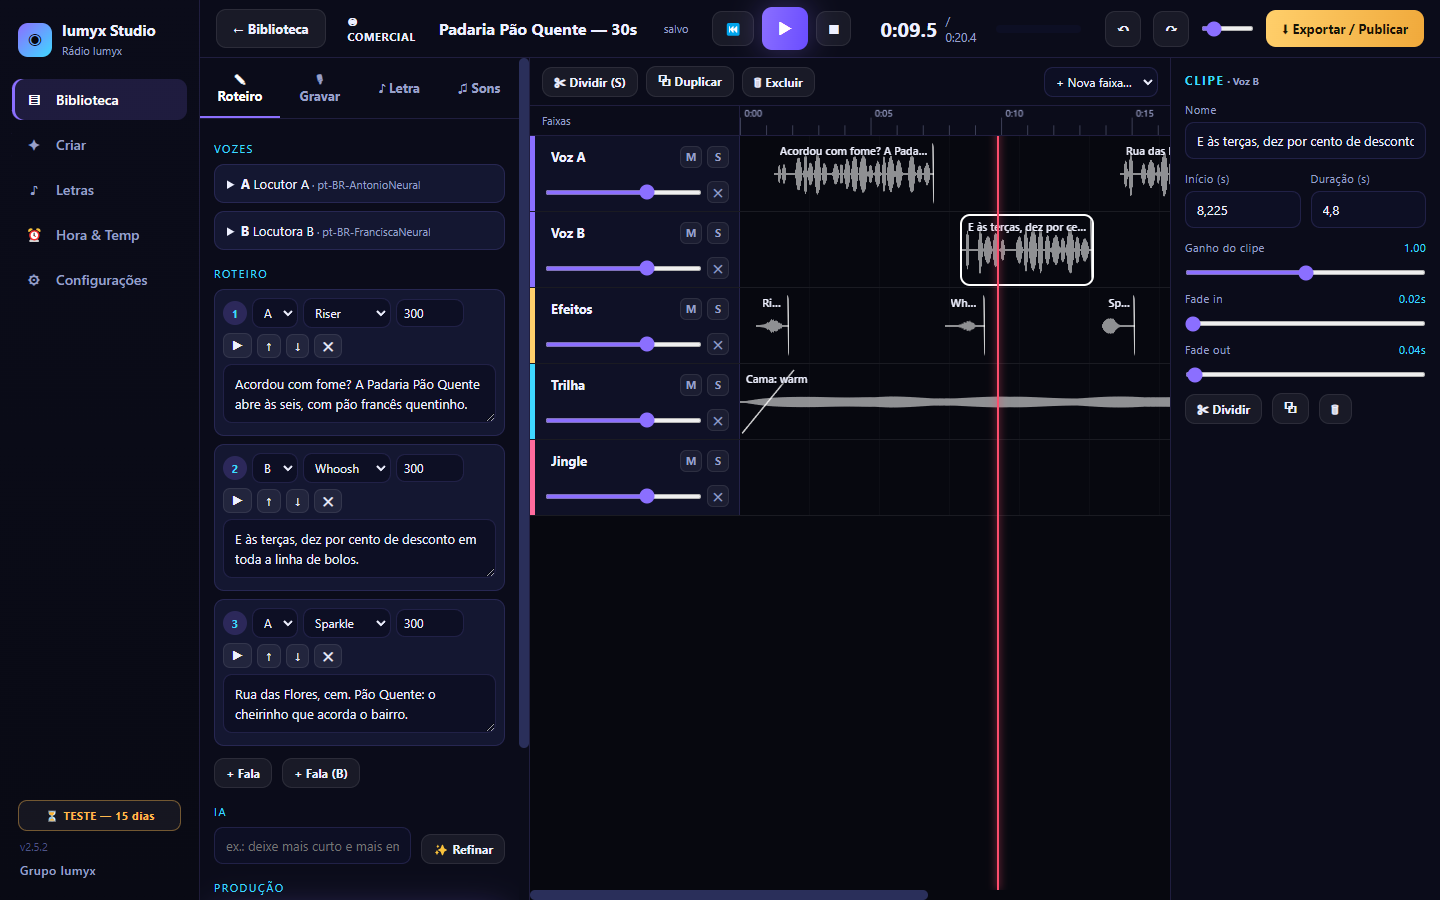This screenshot has height=900, width=1440.
Task: Delete clip with trash icon in Clipe panel
Action: click(1335, 409)
